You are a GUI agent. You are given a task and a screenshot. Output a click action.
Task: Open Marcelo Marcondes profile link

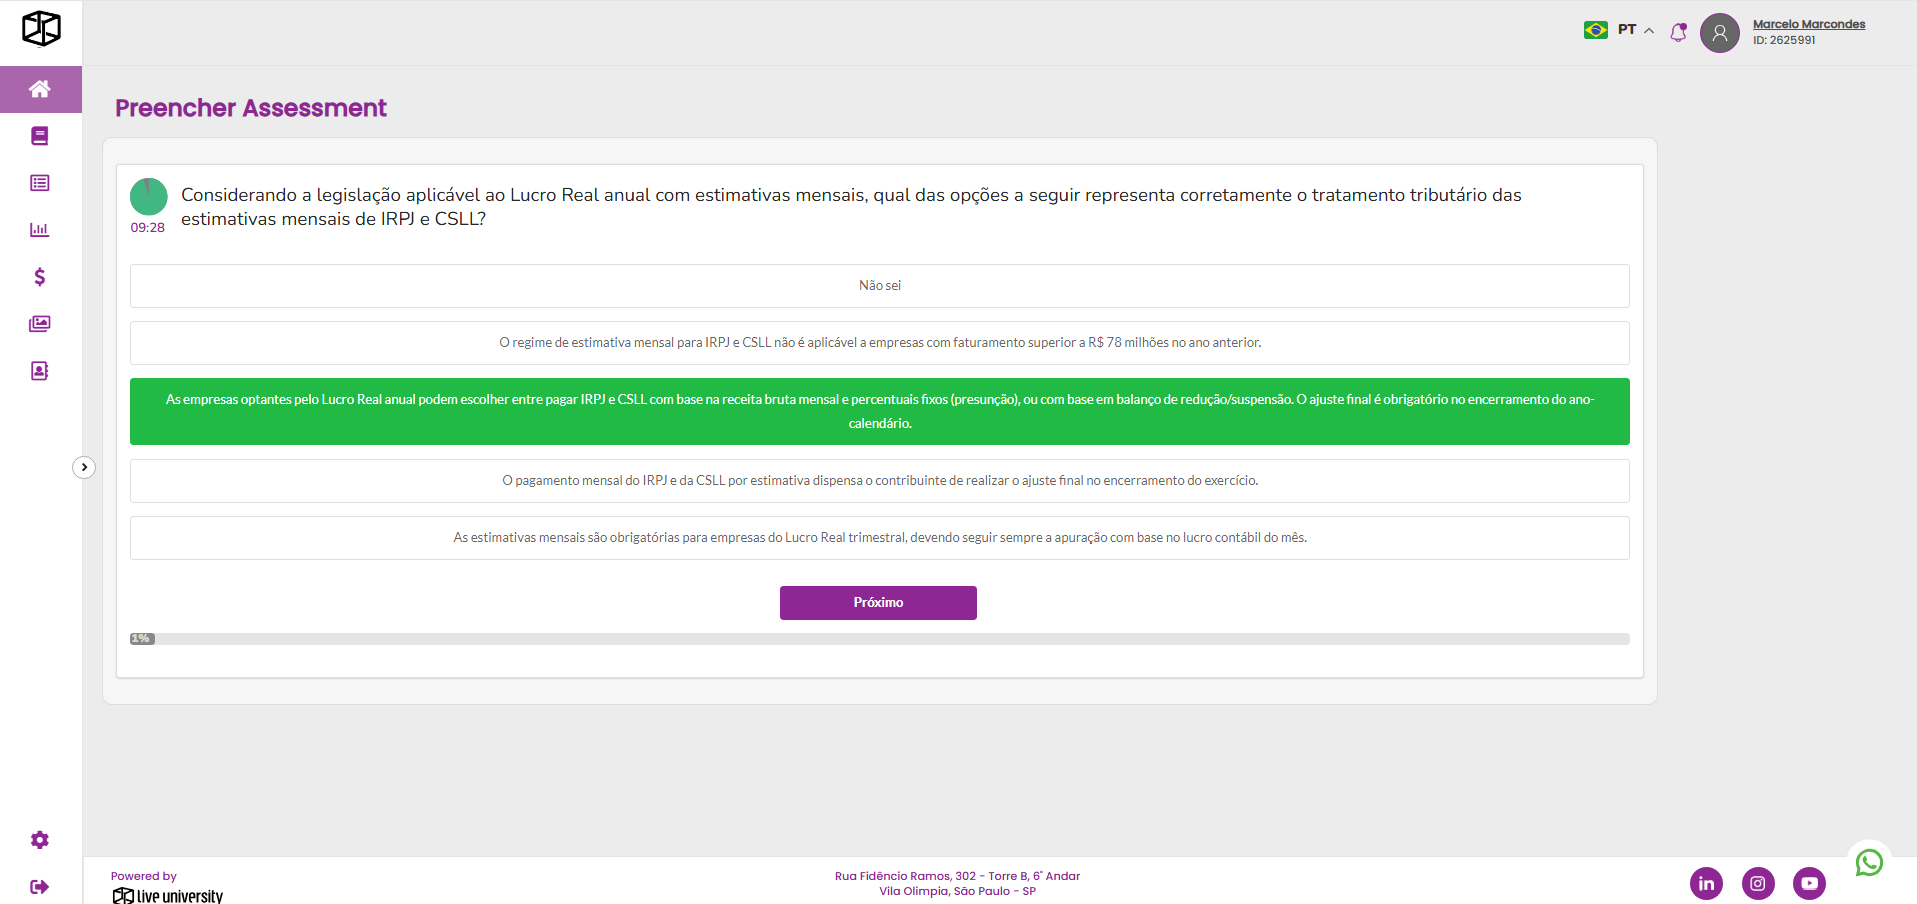click(1808, 24)
